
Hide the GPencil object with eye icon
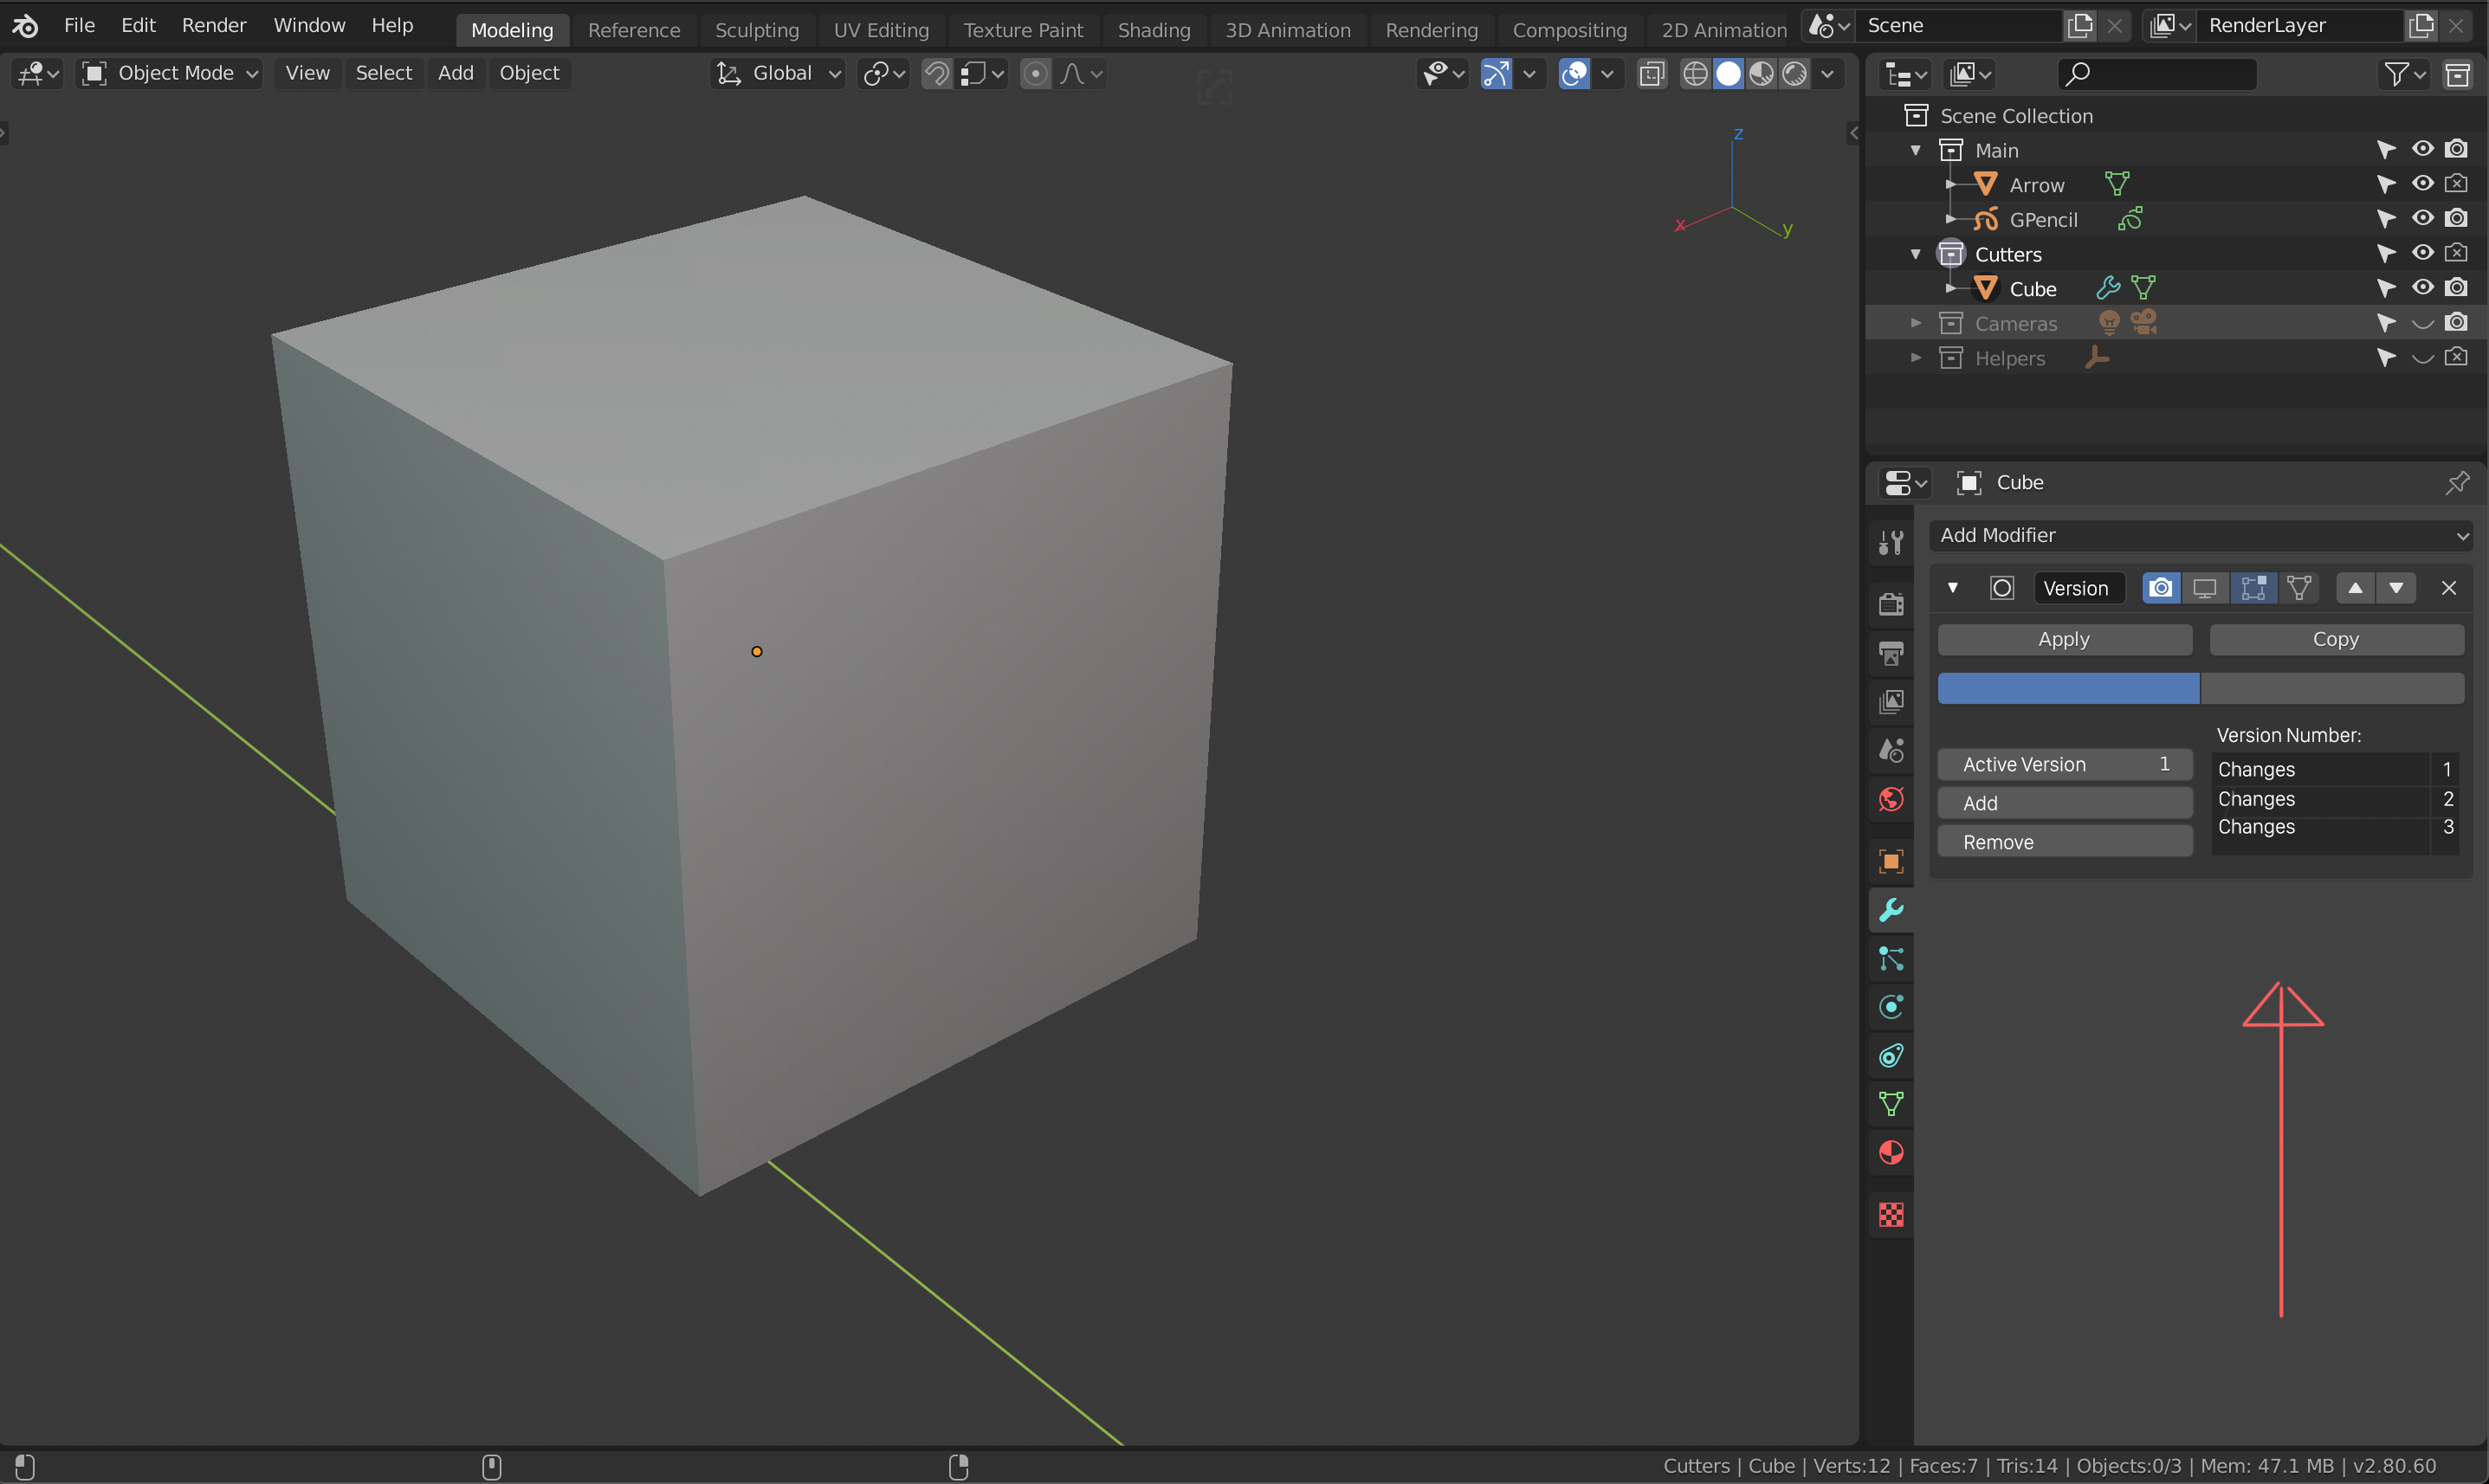click(x=2422, y=219)
